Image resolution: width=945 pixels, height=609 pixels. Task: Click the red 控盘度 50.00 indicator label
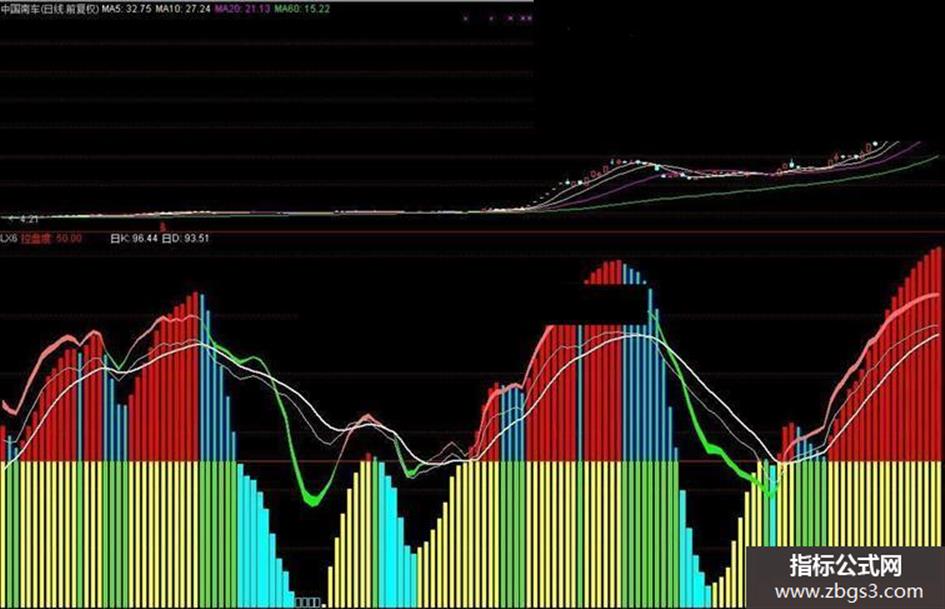pos(51,238)
